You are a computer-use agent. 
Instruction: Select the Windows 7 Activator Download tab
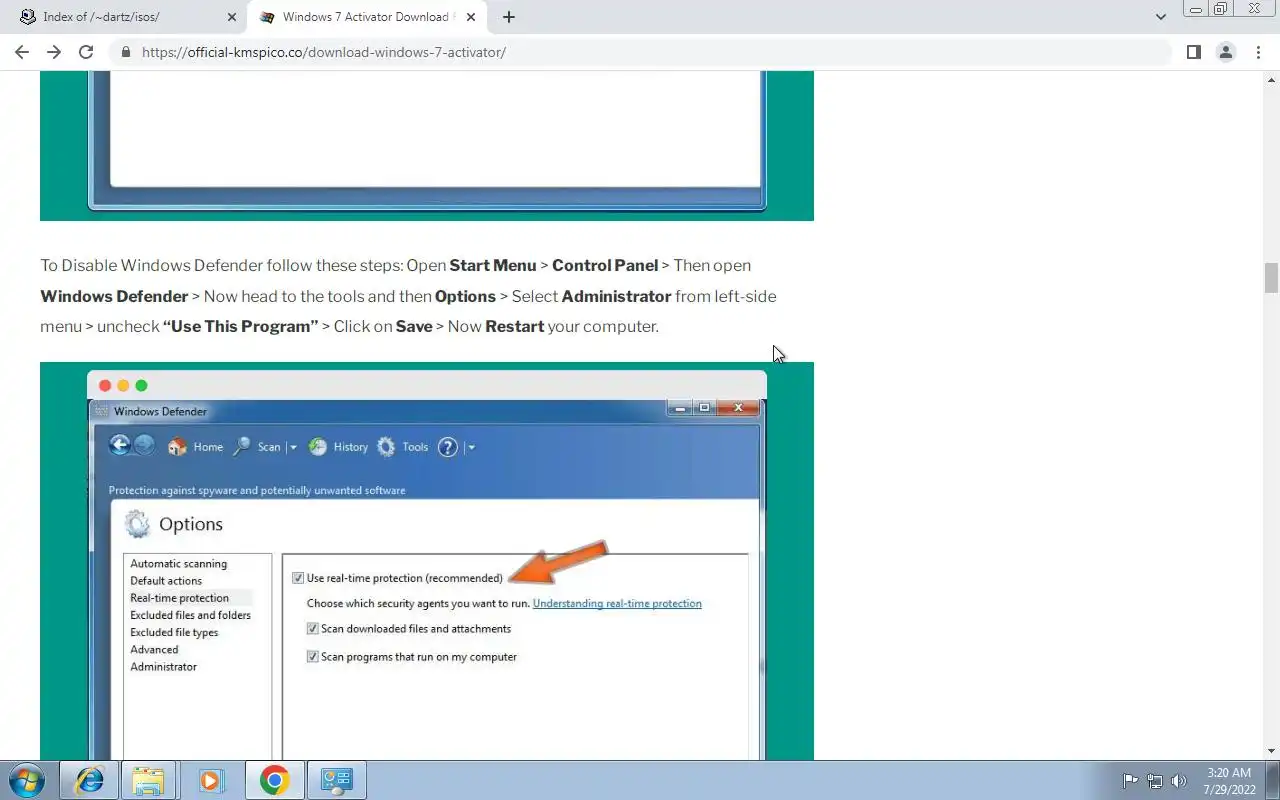(367, 17)
